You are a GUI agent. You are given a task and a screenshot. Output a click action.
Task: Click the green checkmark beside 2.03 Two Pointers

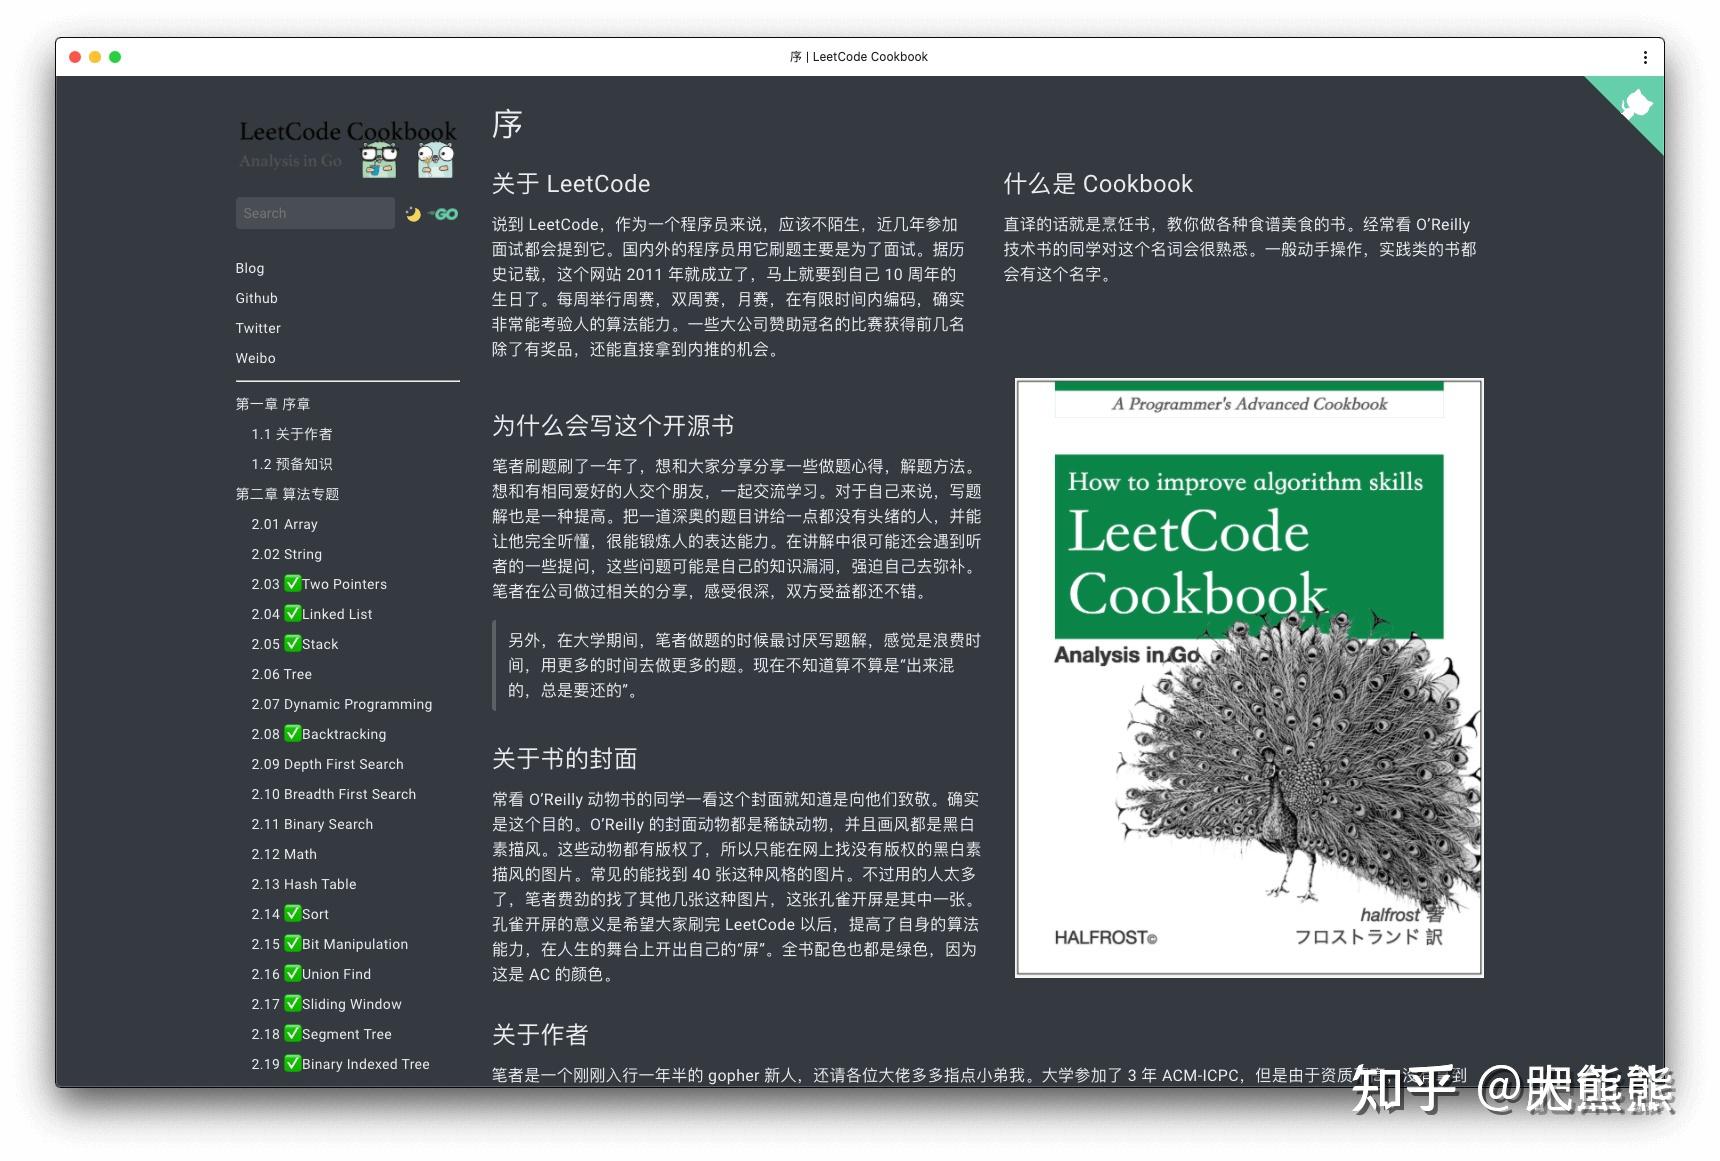293,584
